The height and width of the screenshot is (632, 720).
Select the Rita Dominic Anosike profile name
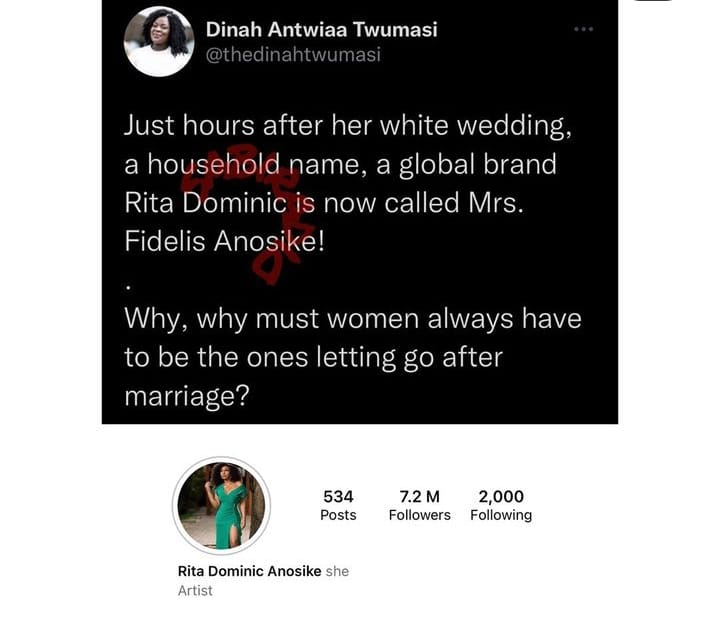tap(249, 571)
